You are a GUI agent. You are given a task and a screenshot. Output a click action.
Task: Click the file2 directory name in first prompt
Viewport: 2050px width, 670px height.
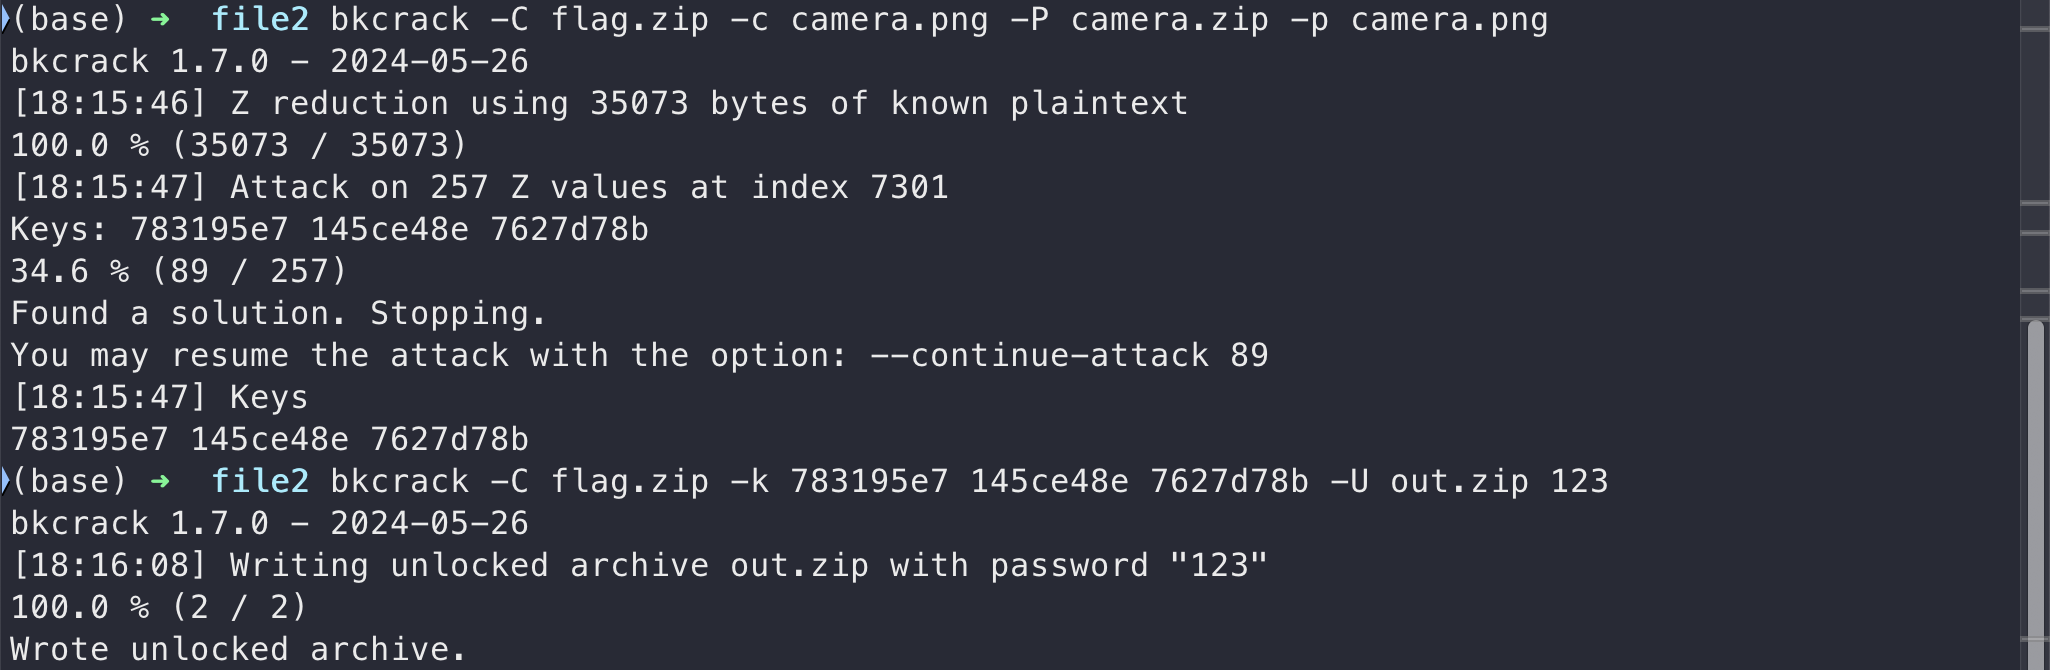point(260,20)
